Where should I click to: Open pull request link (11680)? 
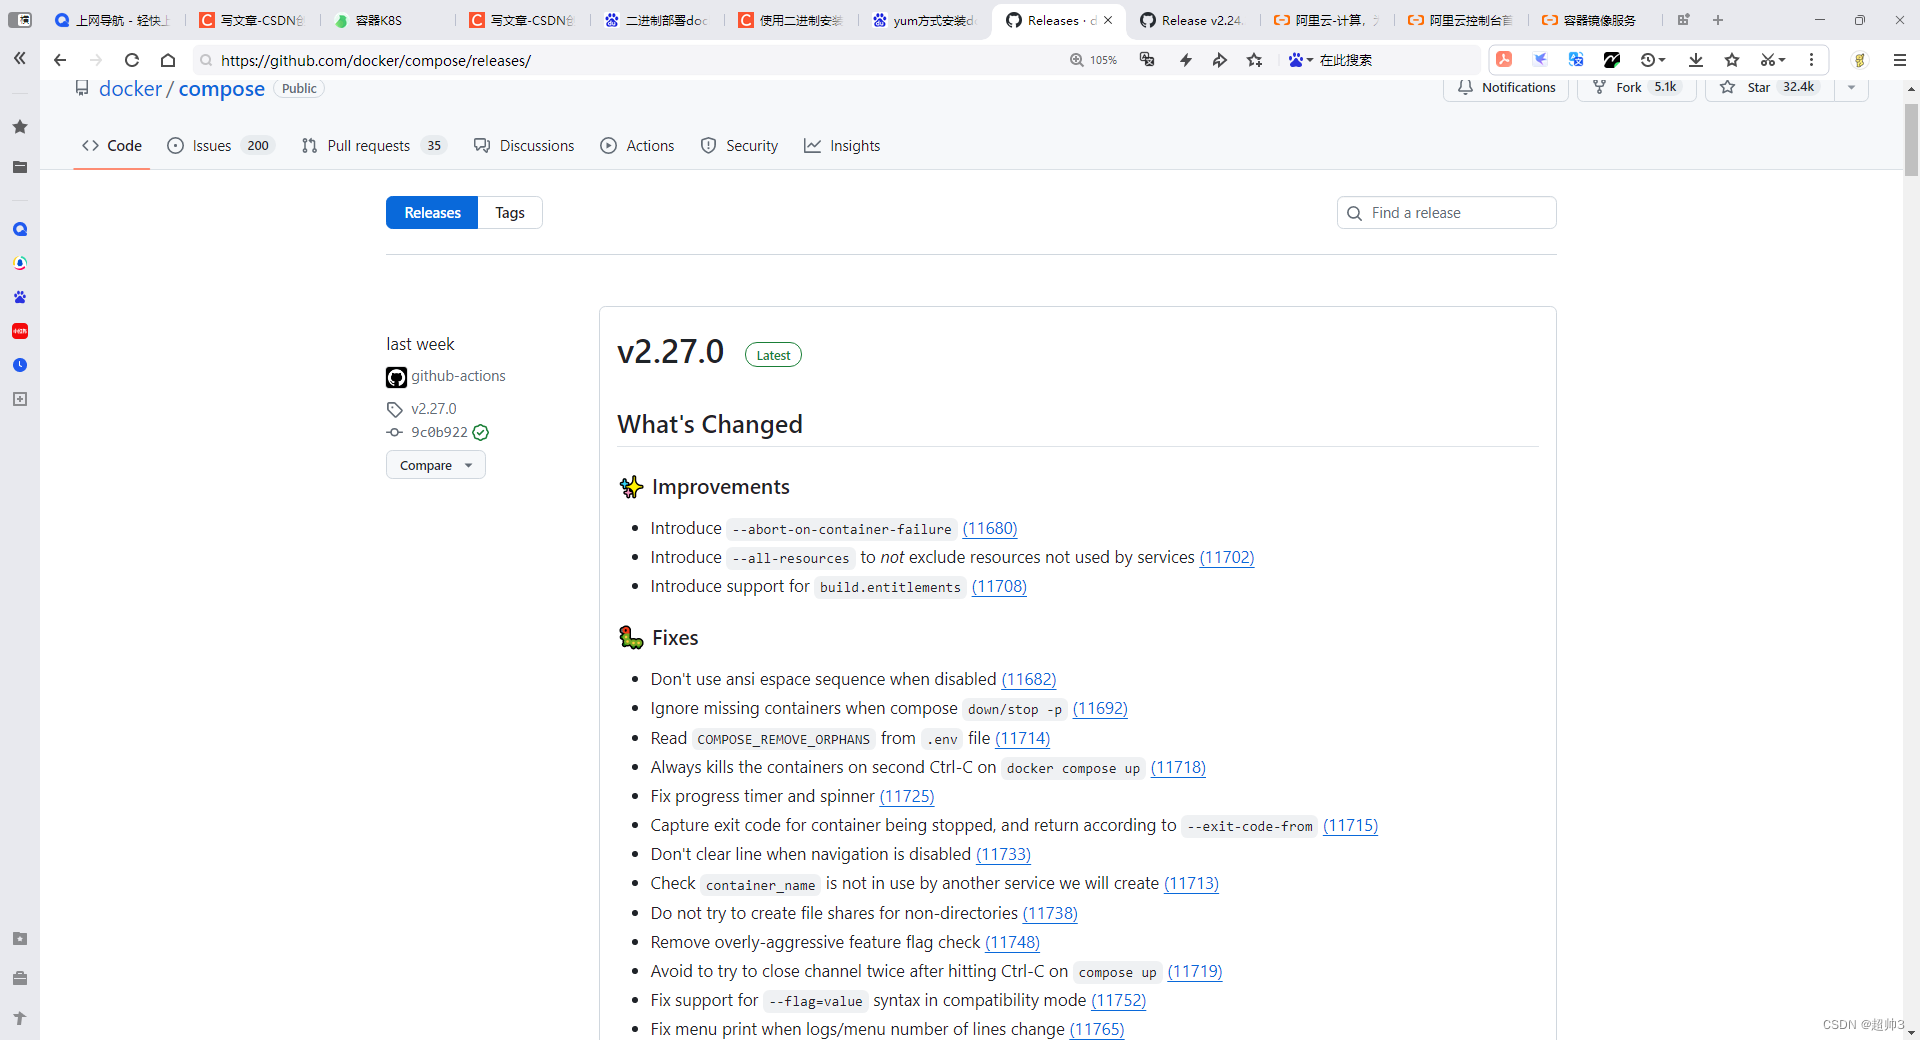[x=990, y=529]
